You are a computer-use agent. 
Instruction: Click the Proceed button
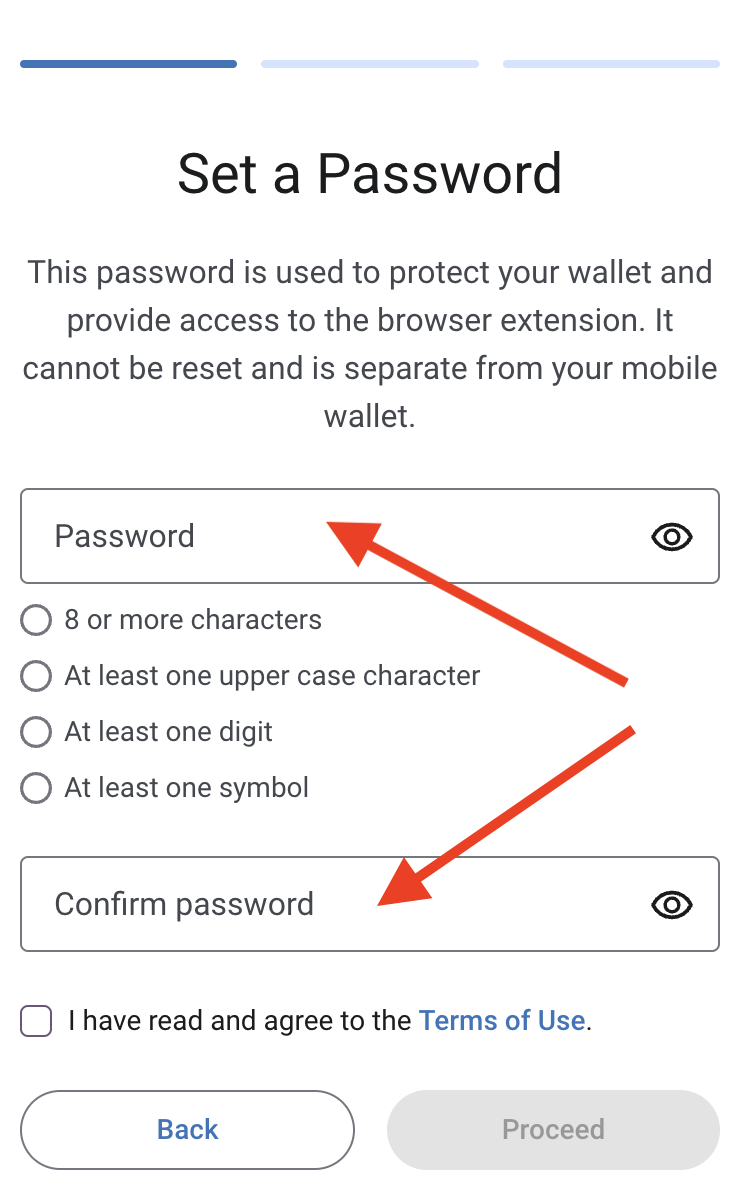pos(553,1129)
